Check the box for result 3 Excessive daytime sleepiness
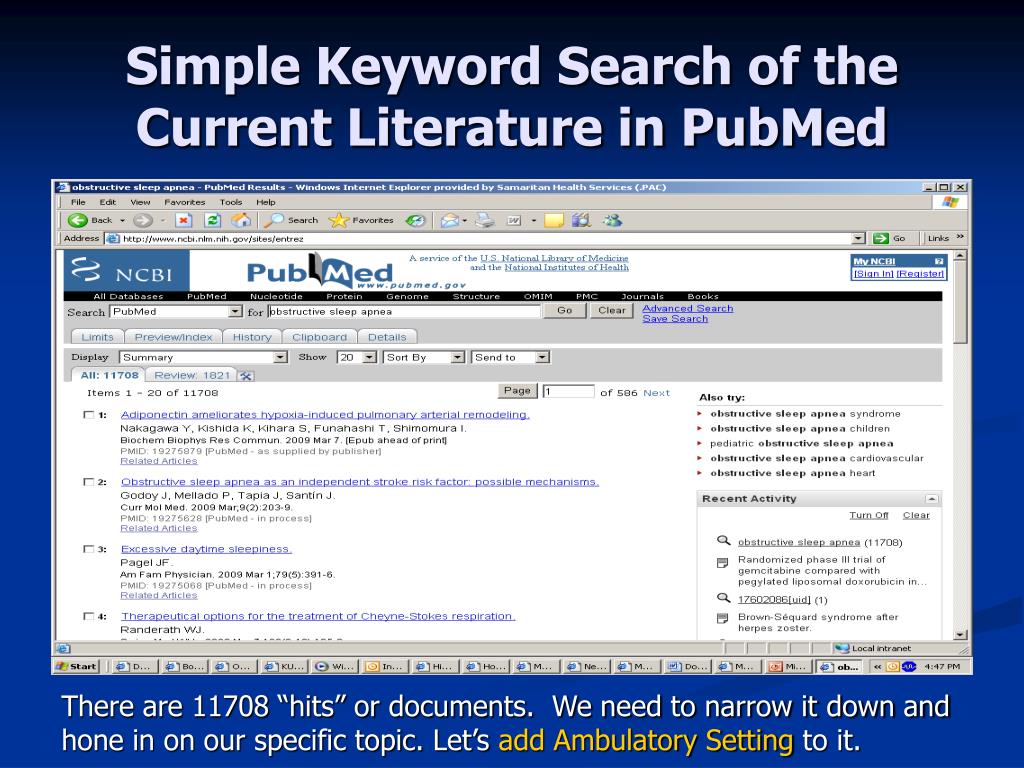 (x=89, y=549)
